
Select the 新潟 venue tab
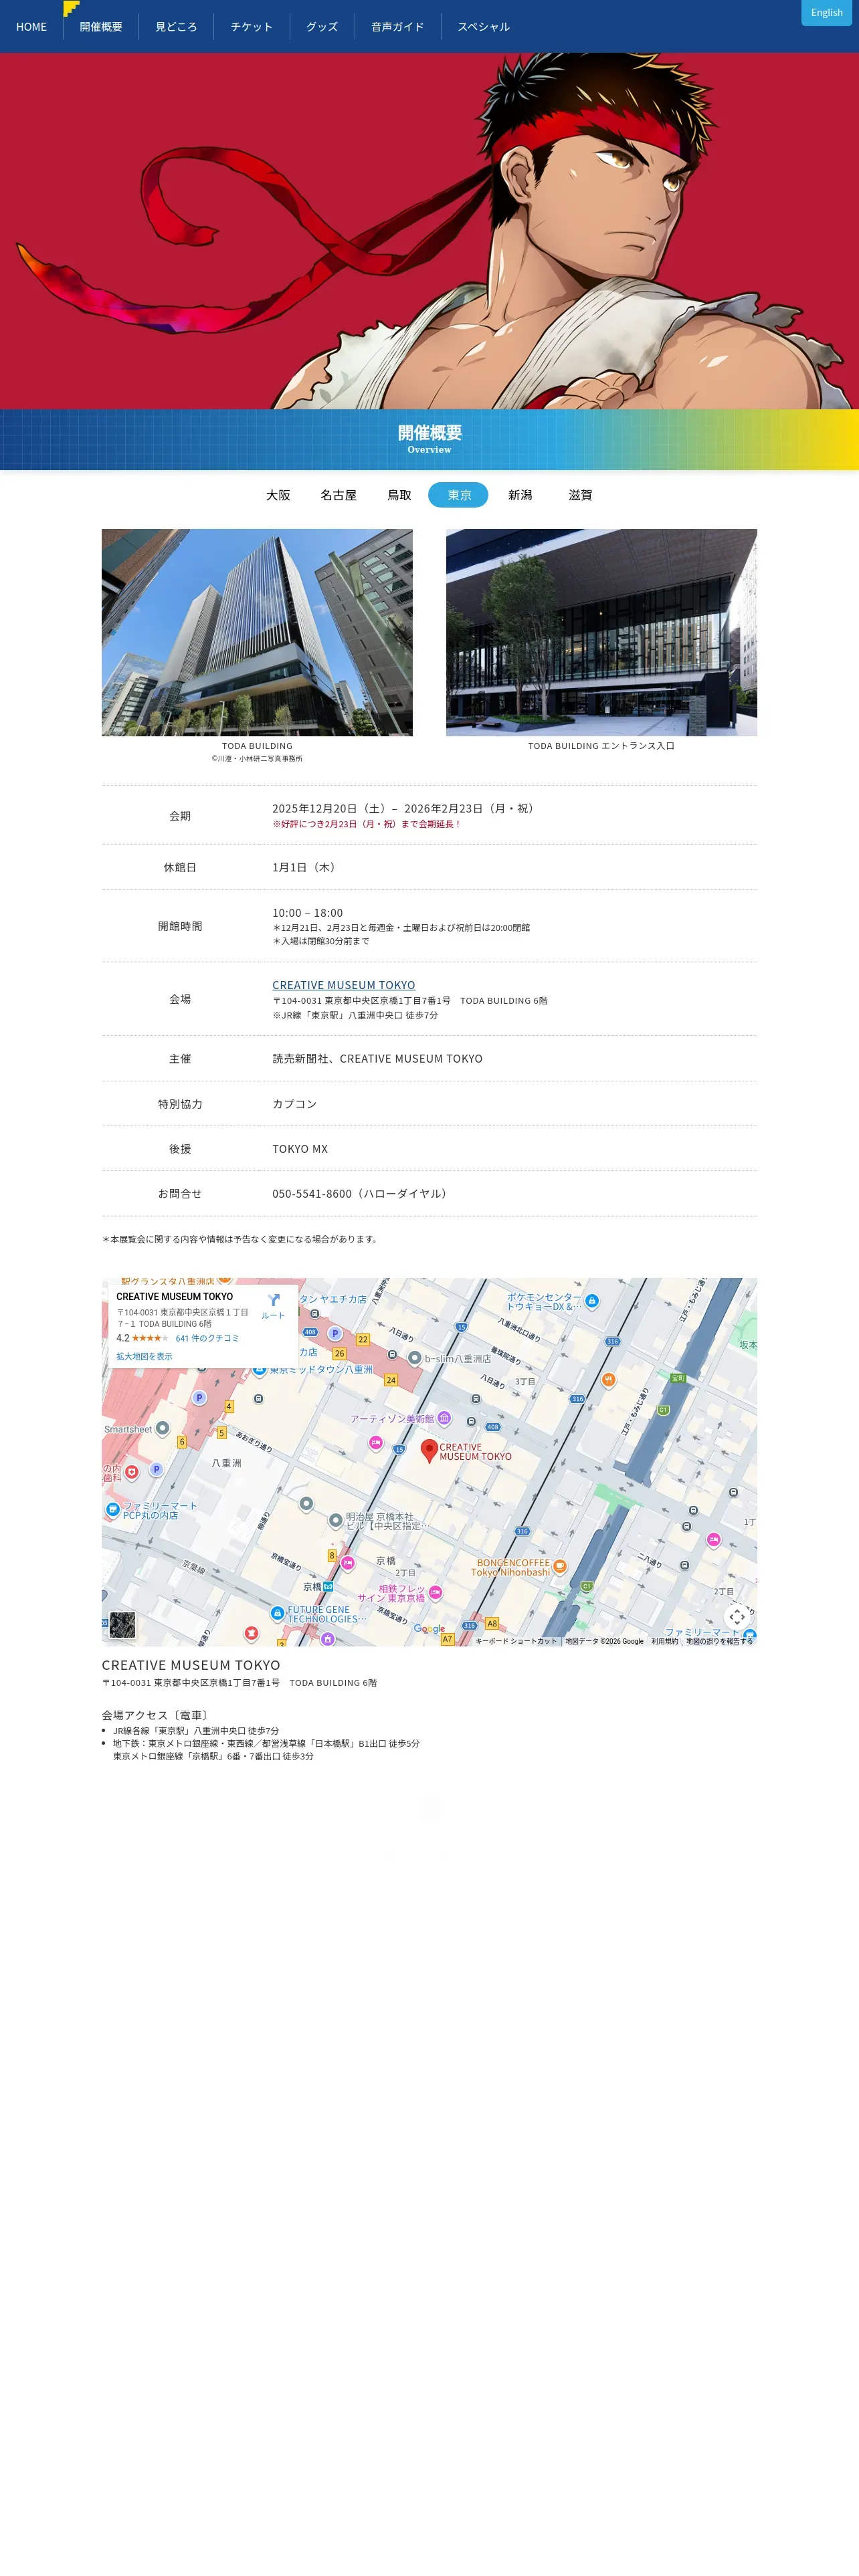520,495
